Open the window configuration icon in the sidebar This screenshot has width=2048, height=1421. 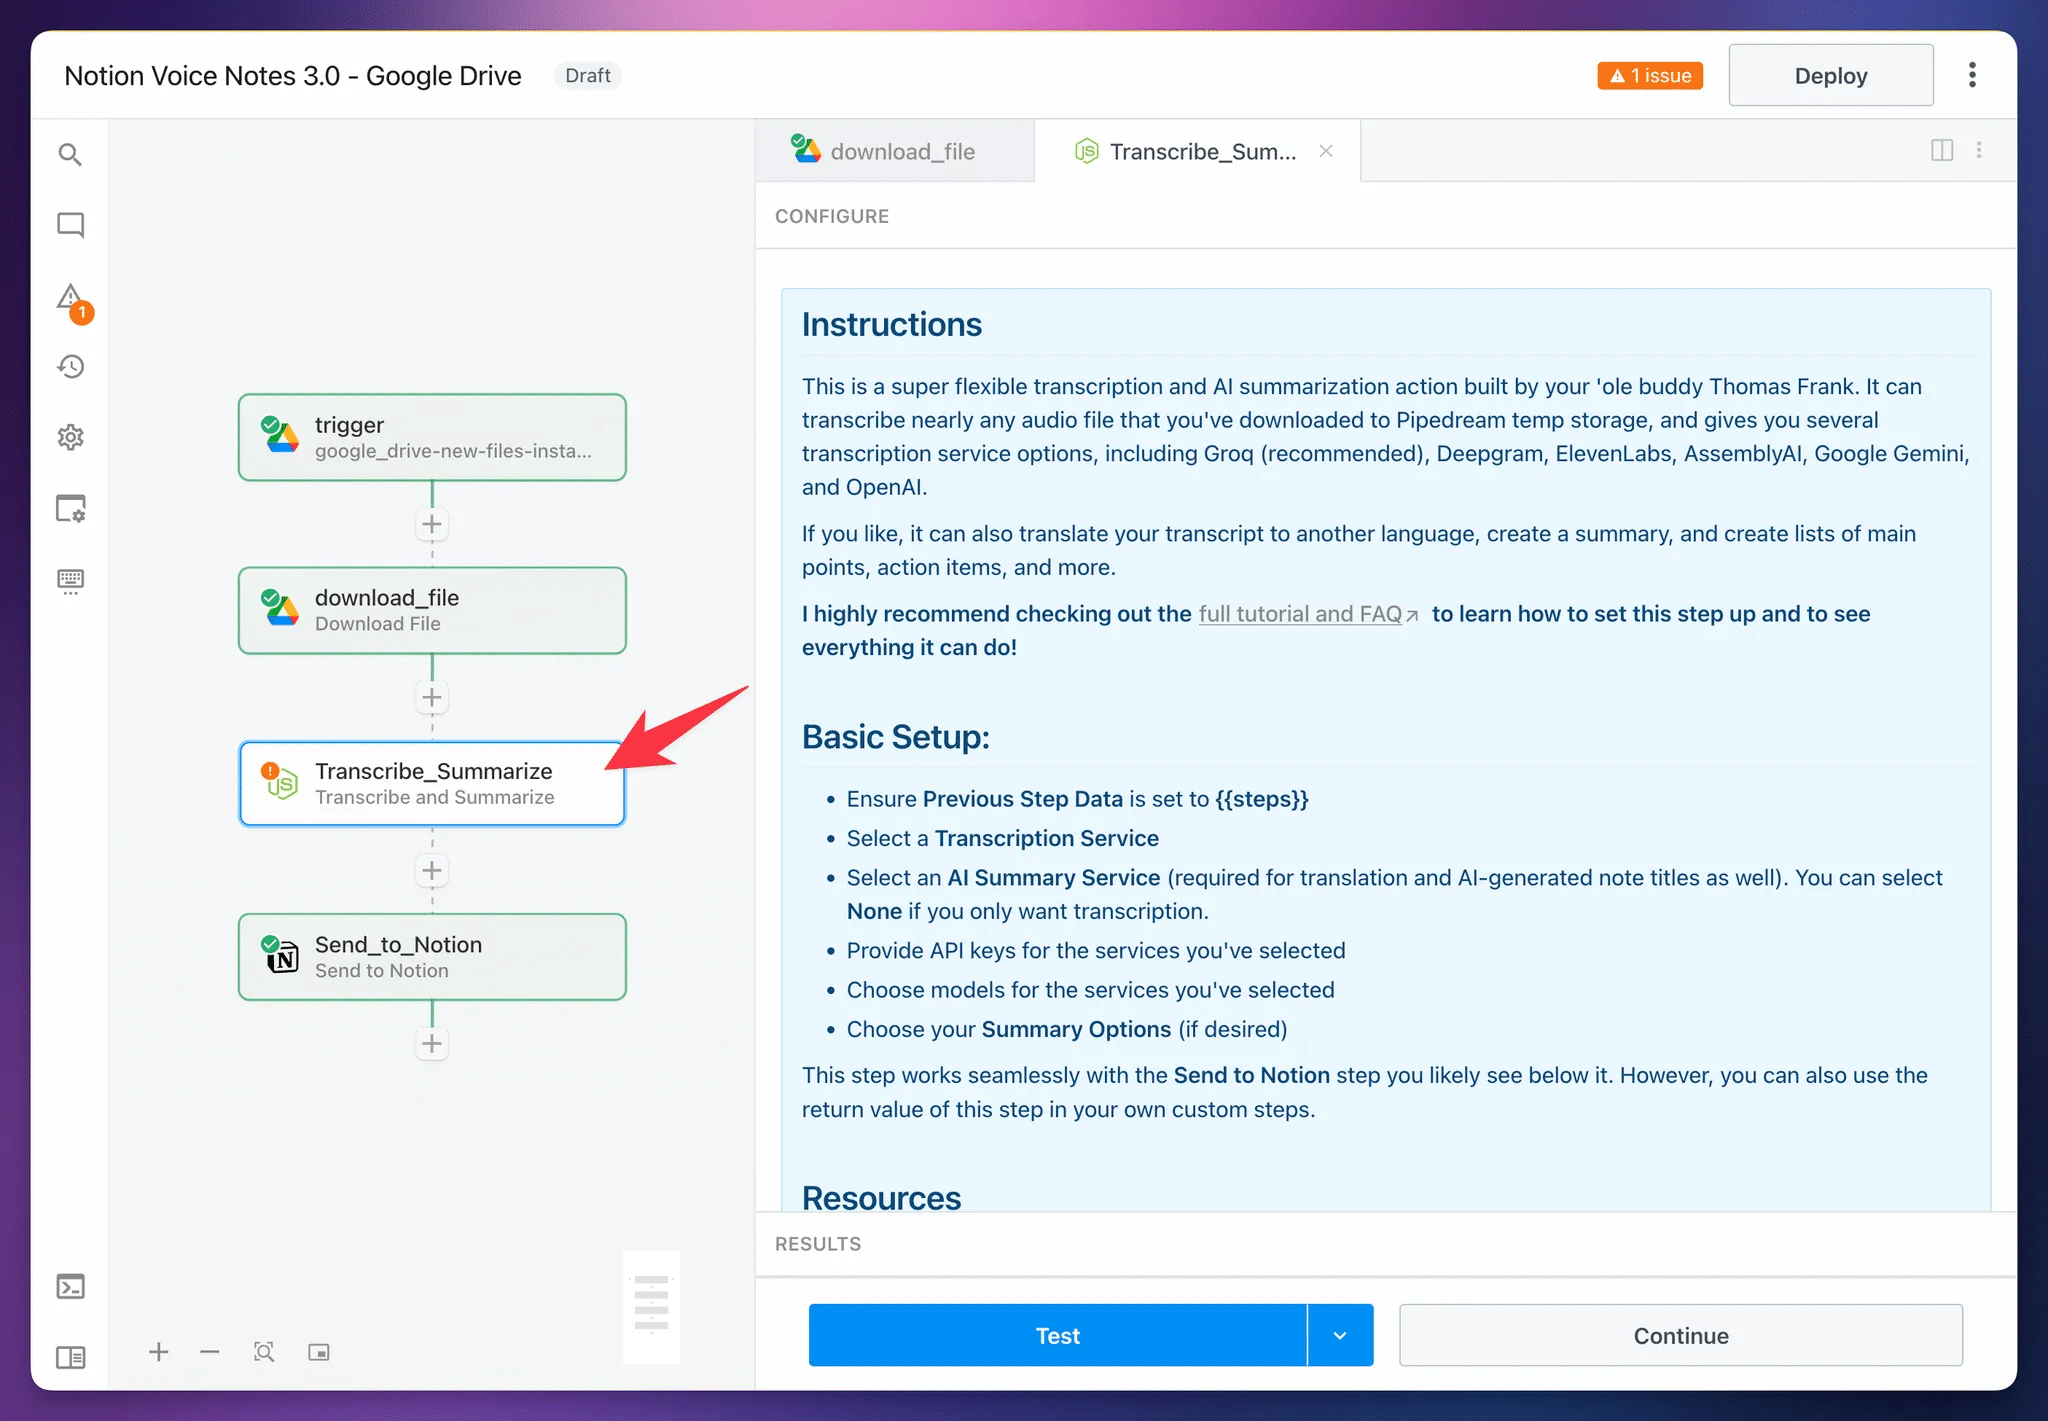[x=70, y=509]
